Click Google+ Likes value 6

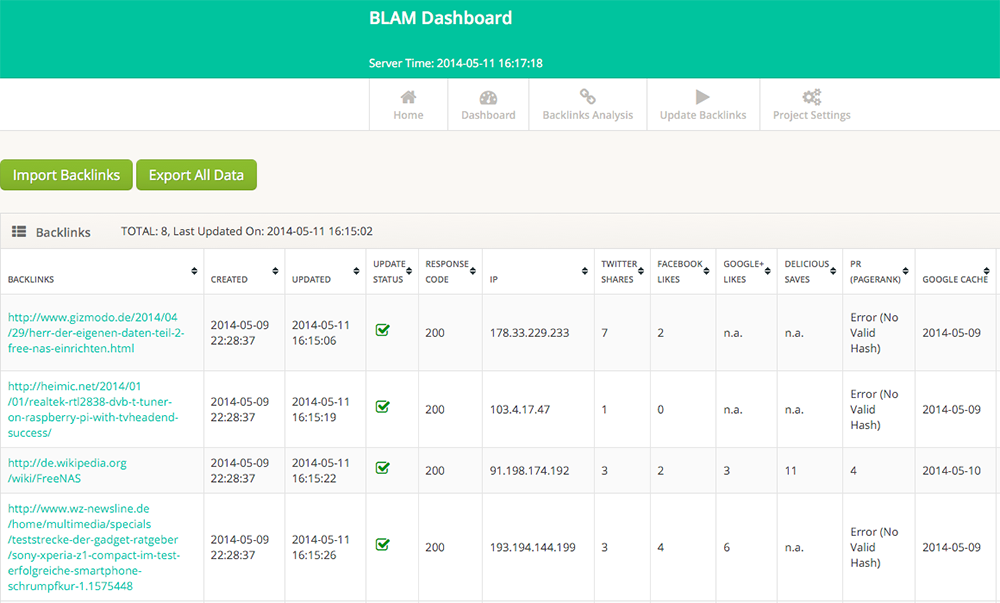(726, 547)
